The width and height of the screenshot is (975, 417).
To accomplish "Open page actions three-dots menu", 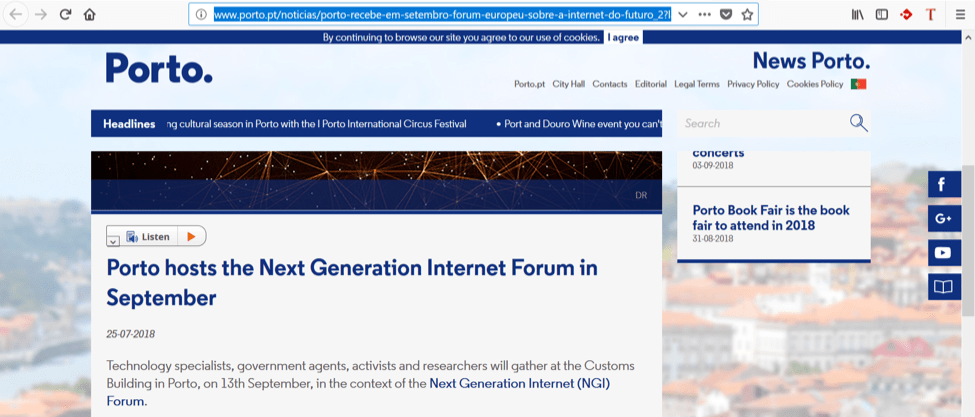I will (705, 15).
